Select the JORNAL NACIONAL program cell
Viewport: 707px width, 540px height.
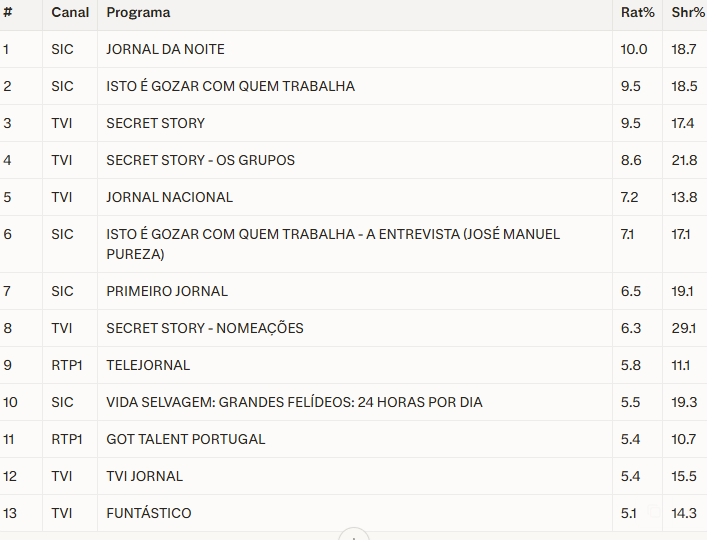(x=169, y=197)
